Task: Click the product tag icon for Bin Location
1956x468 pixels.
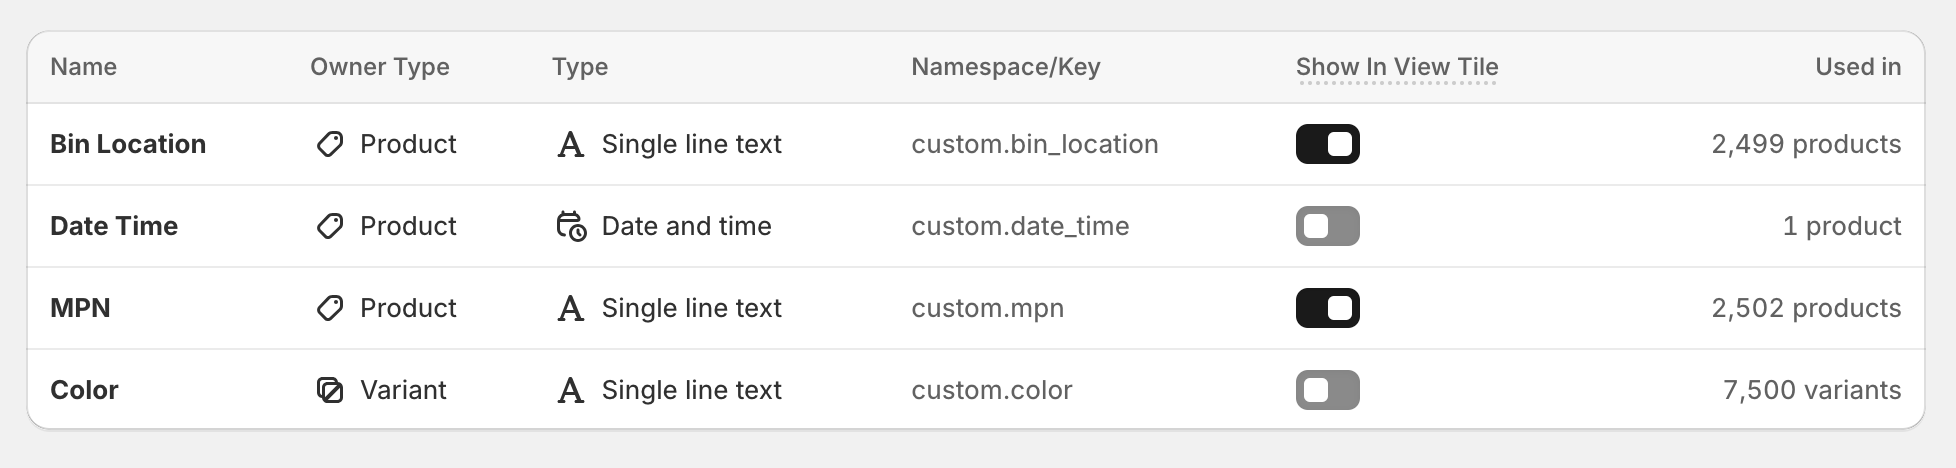Action: click(330, 145)
